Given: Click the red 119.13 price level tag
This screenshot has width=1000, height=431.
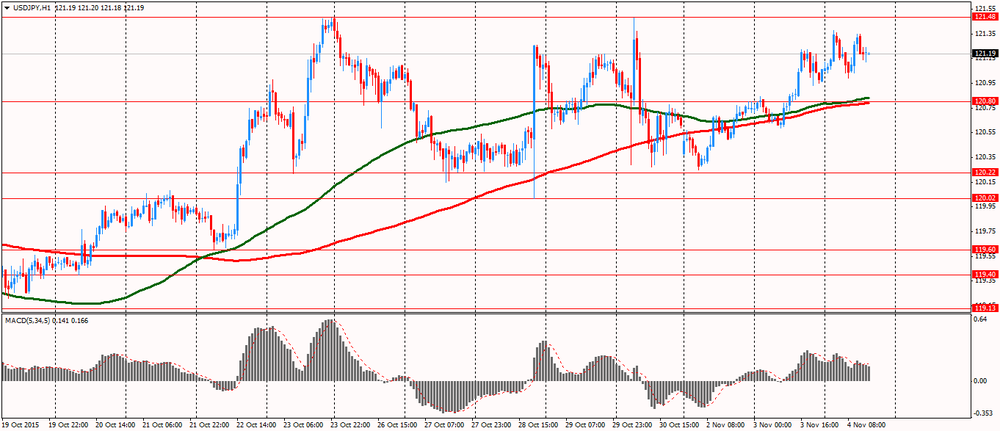Looking at the screenshot, I should click(985, 308).
